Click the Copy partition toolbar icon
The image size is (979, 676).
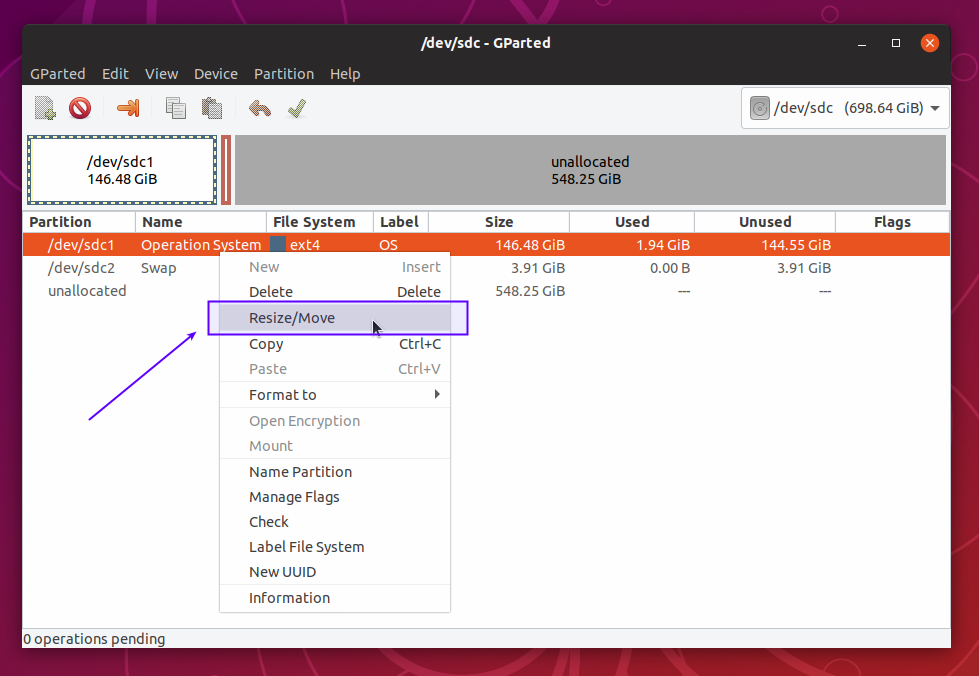point(176,108)
